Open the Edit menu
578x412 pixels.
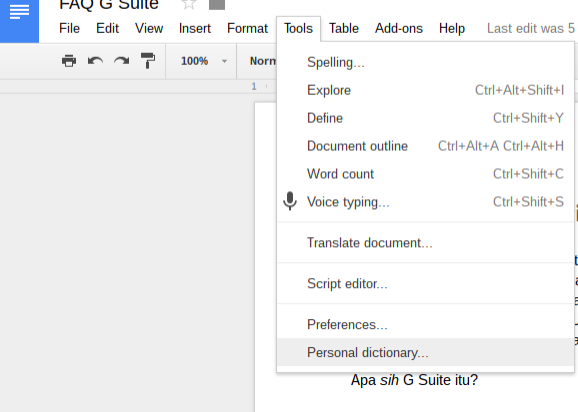(107, 28)
